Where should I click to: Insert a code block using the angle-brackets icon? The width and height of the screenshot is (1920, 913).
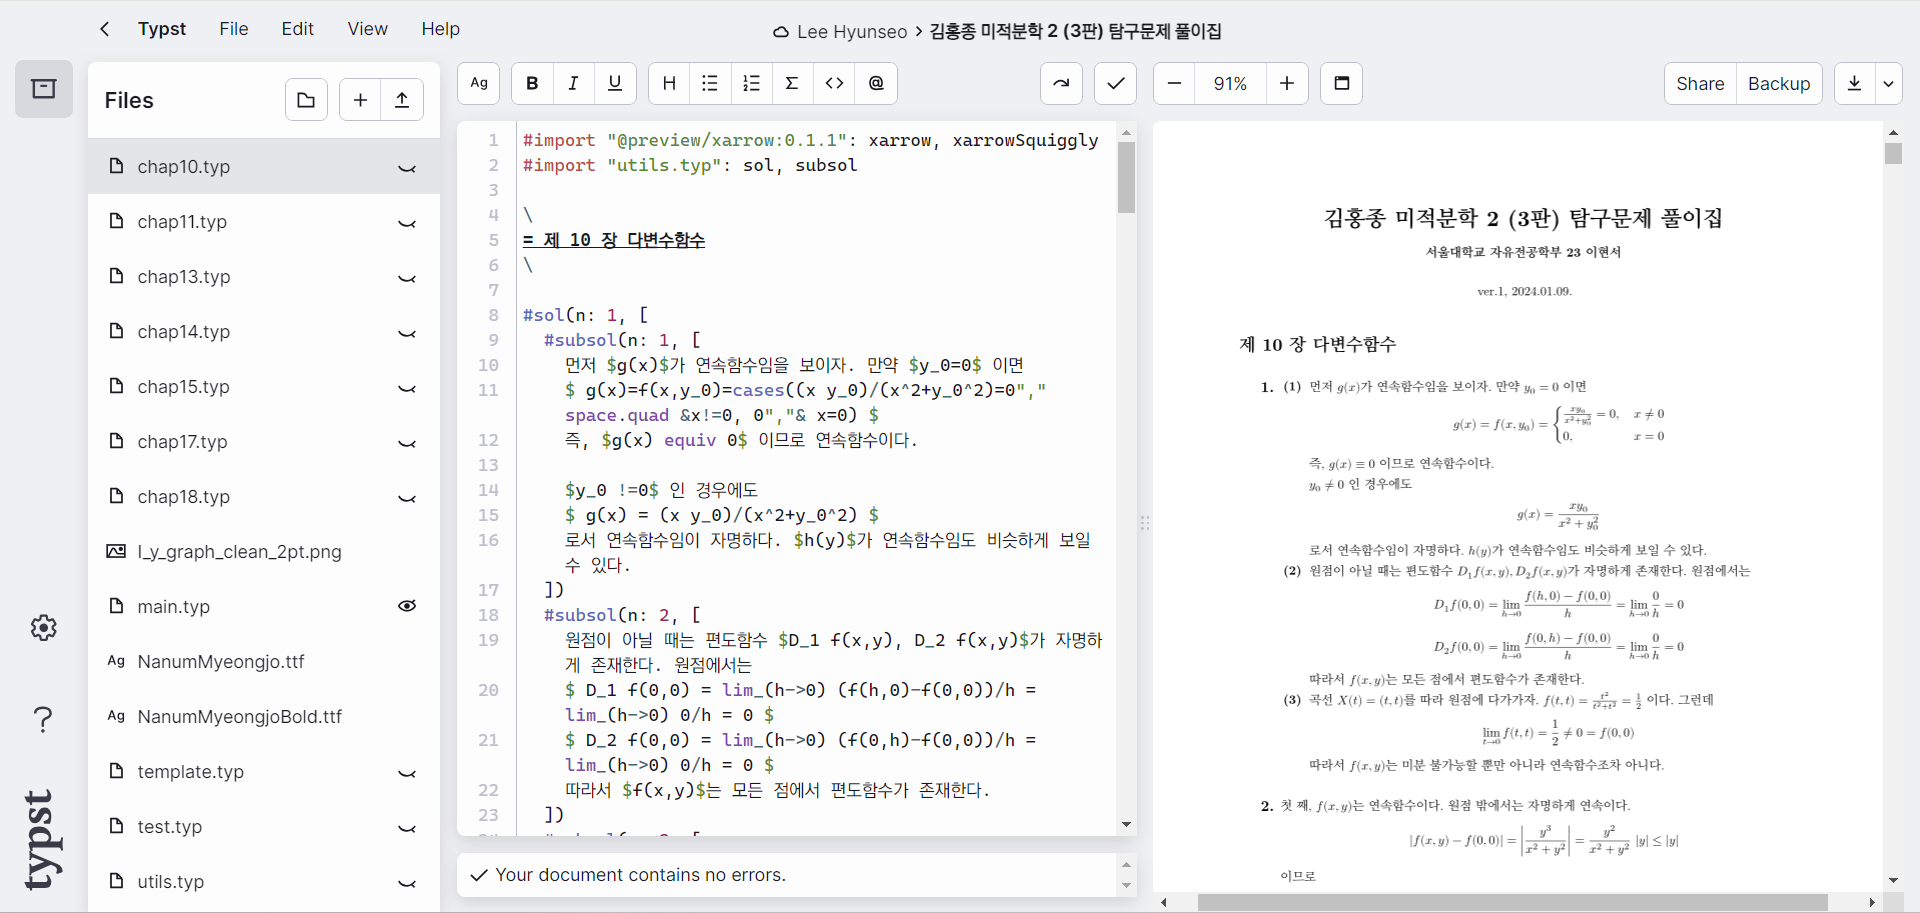(834, 83)
